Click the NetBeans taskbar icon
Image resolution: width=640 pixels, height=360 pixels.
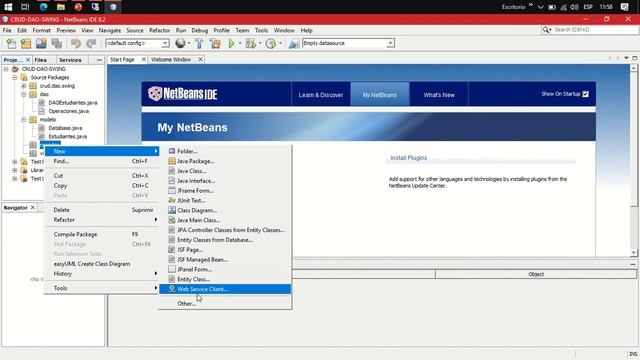[x=113, y=7]
